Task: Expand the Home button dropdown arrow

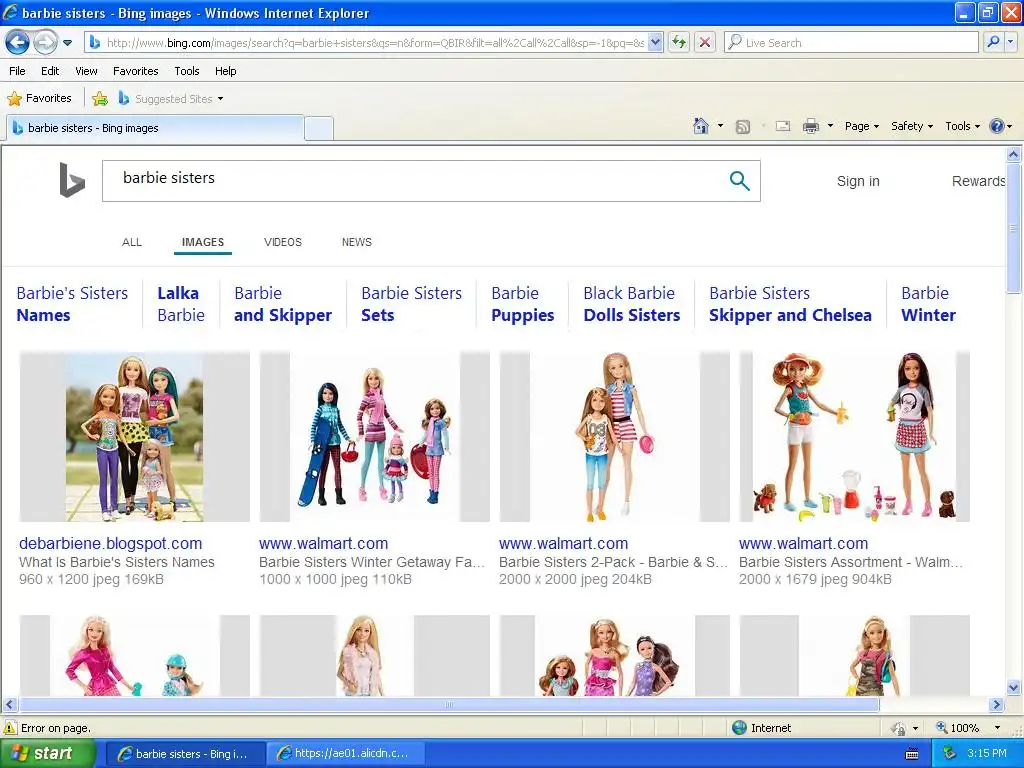Action: [720, 126]
